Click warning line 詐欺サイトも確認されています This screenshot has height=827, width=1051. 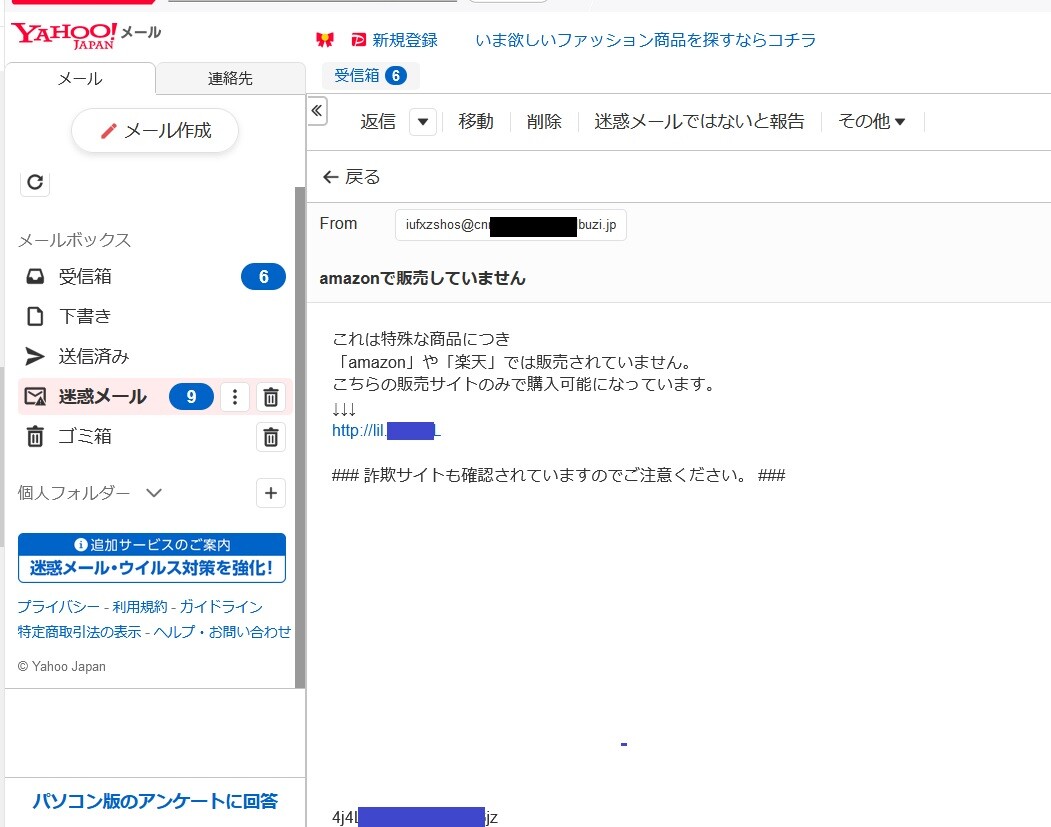tap(558, 475)
